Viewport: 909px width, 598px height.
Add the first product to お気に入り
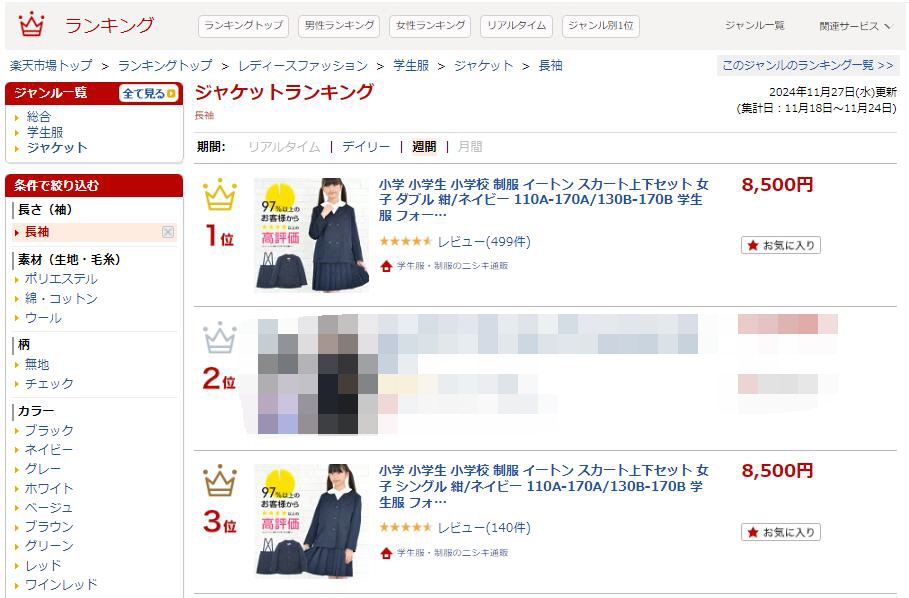pos(780,245)
